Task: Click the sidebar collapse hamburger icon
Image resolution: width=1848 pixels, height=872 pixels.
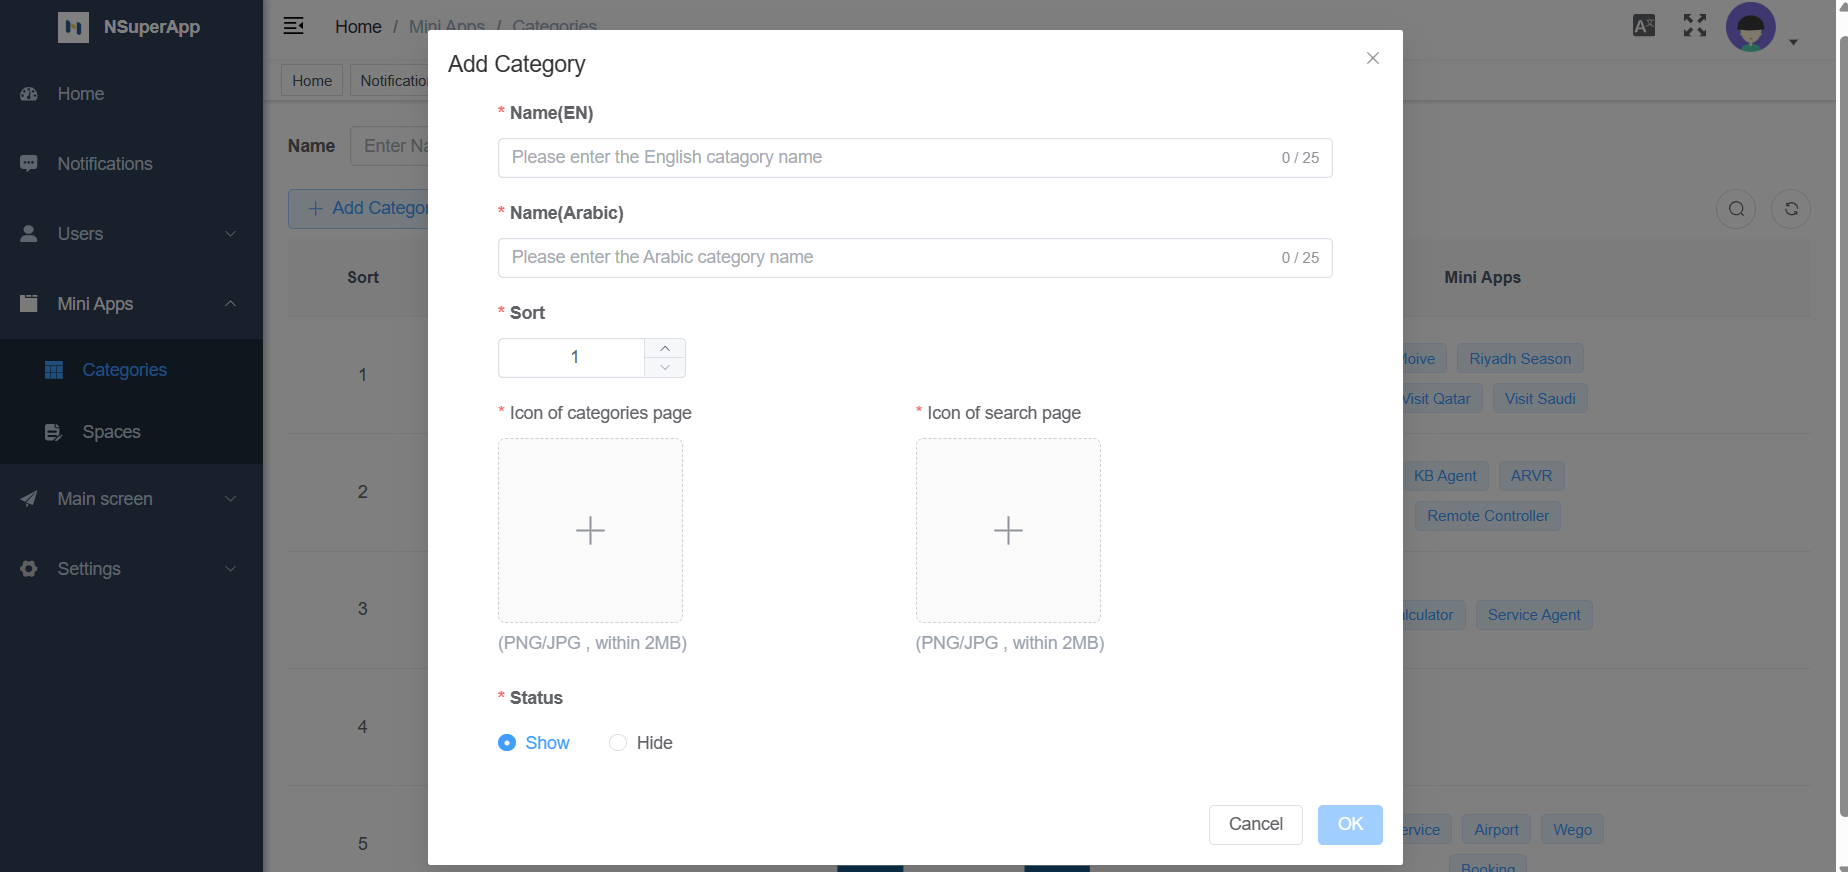Action: pos(293,26)
